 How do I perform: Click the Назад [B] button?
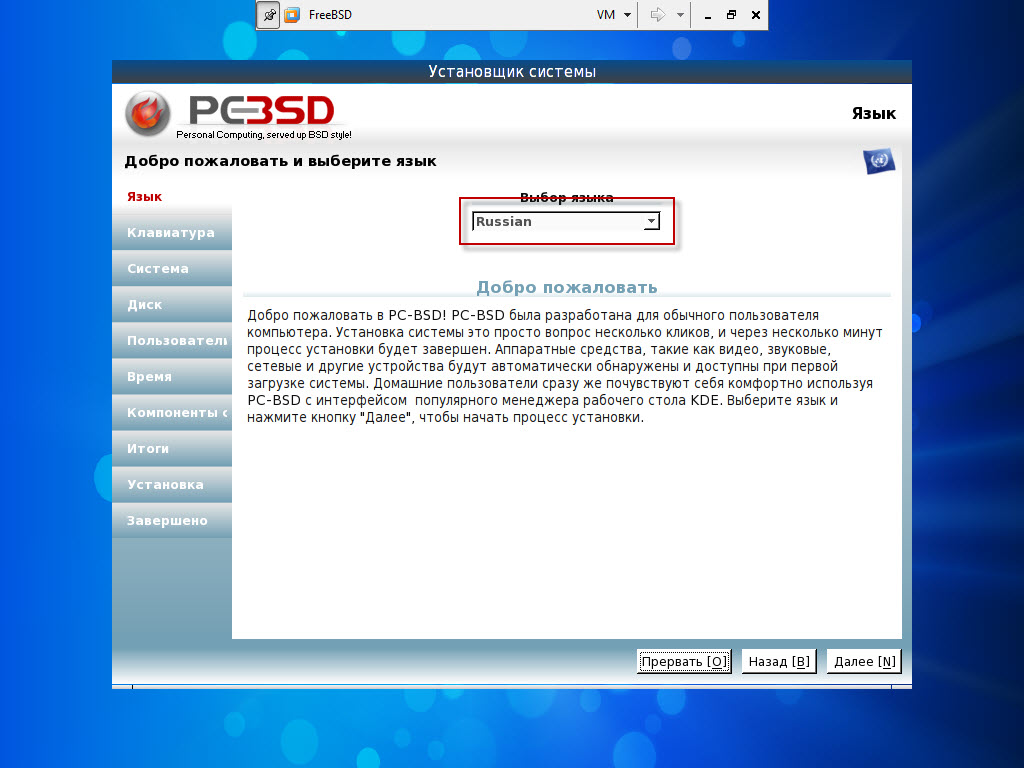click(x=779, y=662)
